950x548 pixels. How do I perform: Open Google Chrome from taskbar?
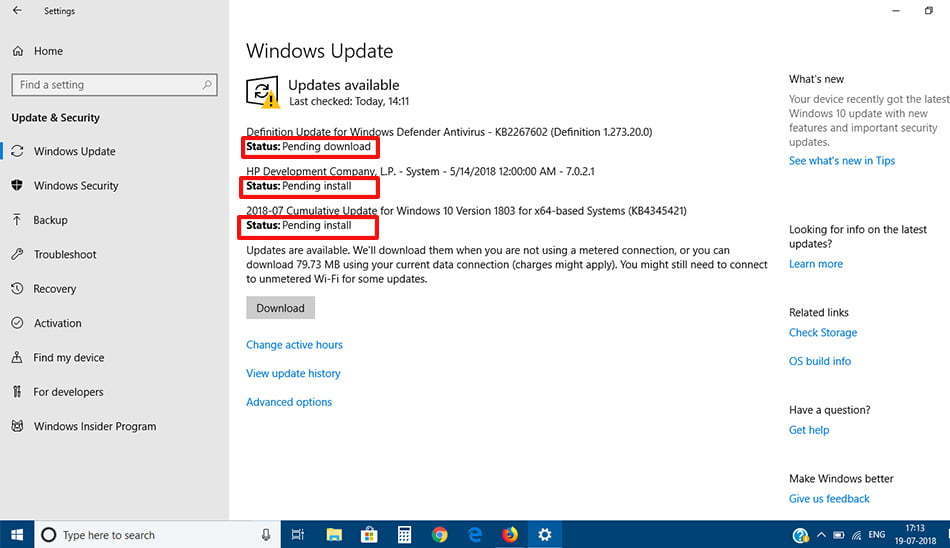tap(440, 535)
